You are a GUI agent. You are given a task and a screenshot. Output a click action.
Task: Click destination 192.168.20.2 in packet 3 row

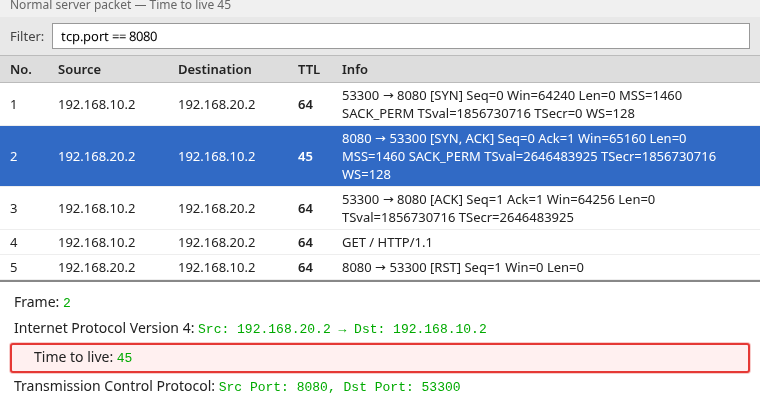click(x=217, y=208)
